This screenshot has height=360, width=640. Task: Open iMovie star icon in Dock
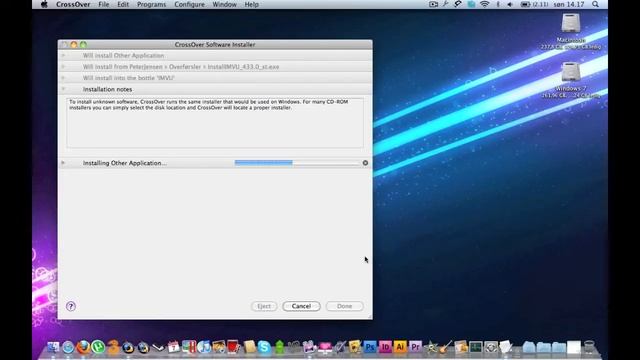431,347
